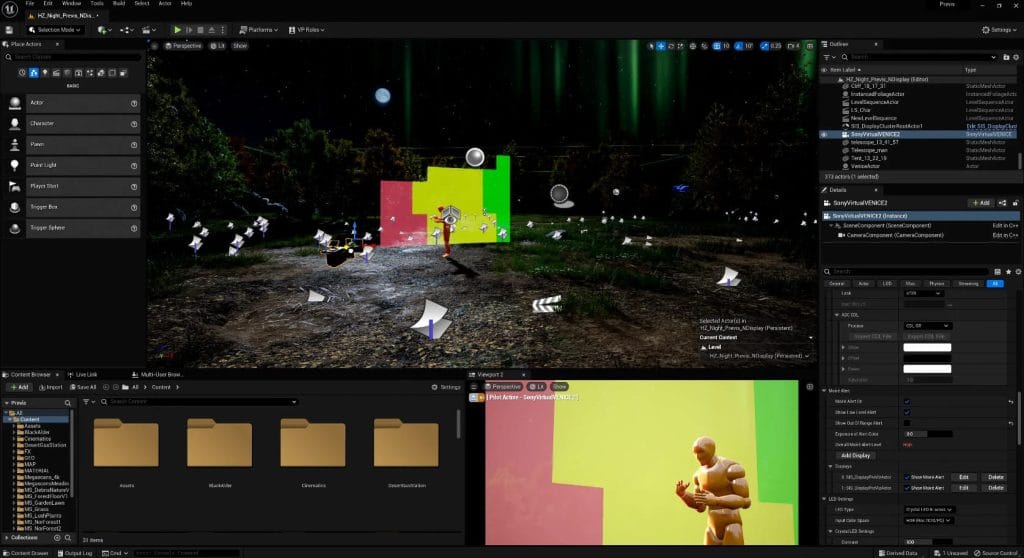Open the Window menu
Viewport: 1024px width, 558px height.
point(71,3)
